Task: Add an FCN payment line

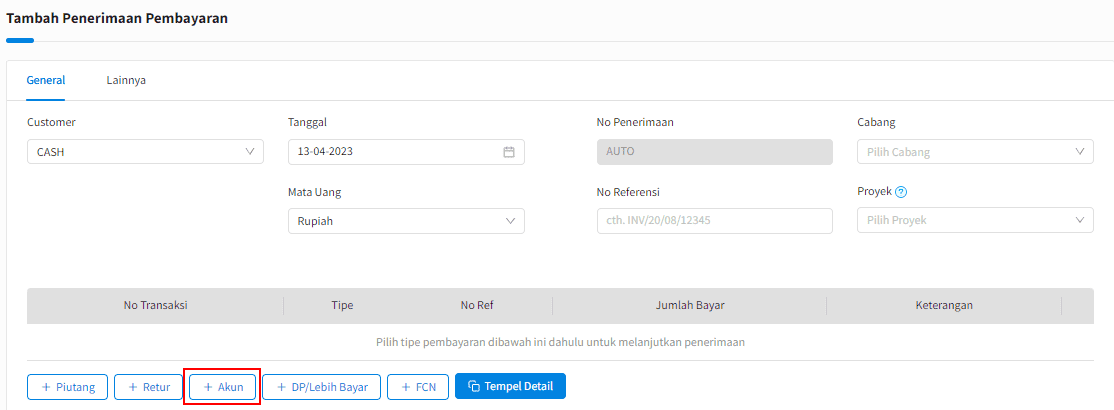Action: [418, 387]
